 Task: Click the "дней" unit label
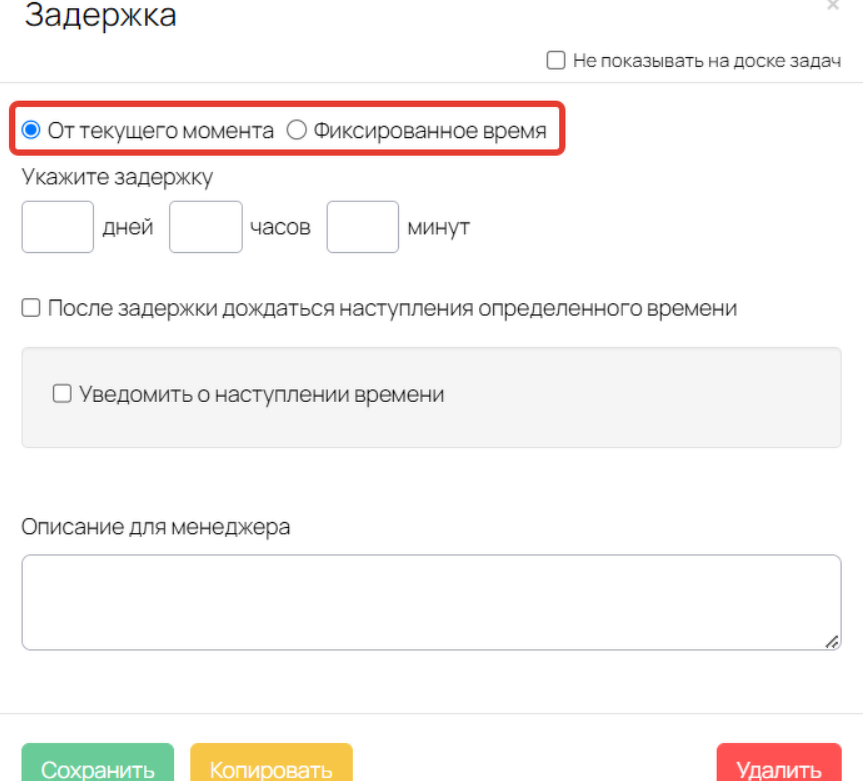point(128,227)
